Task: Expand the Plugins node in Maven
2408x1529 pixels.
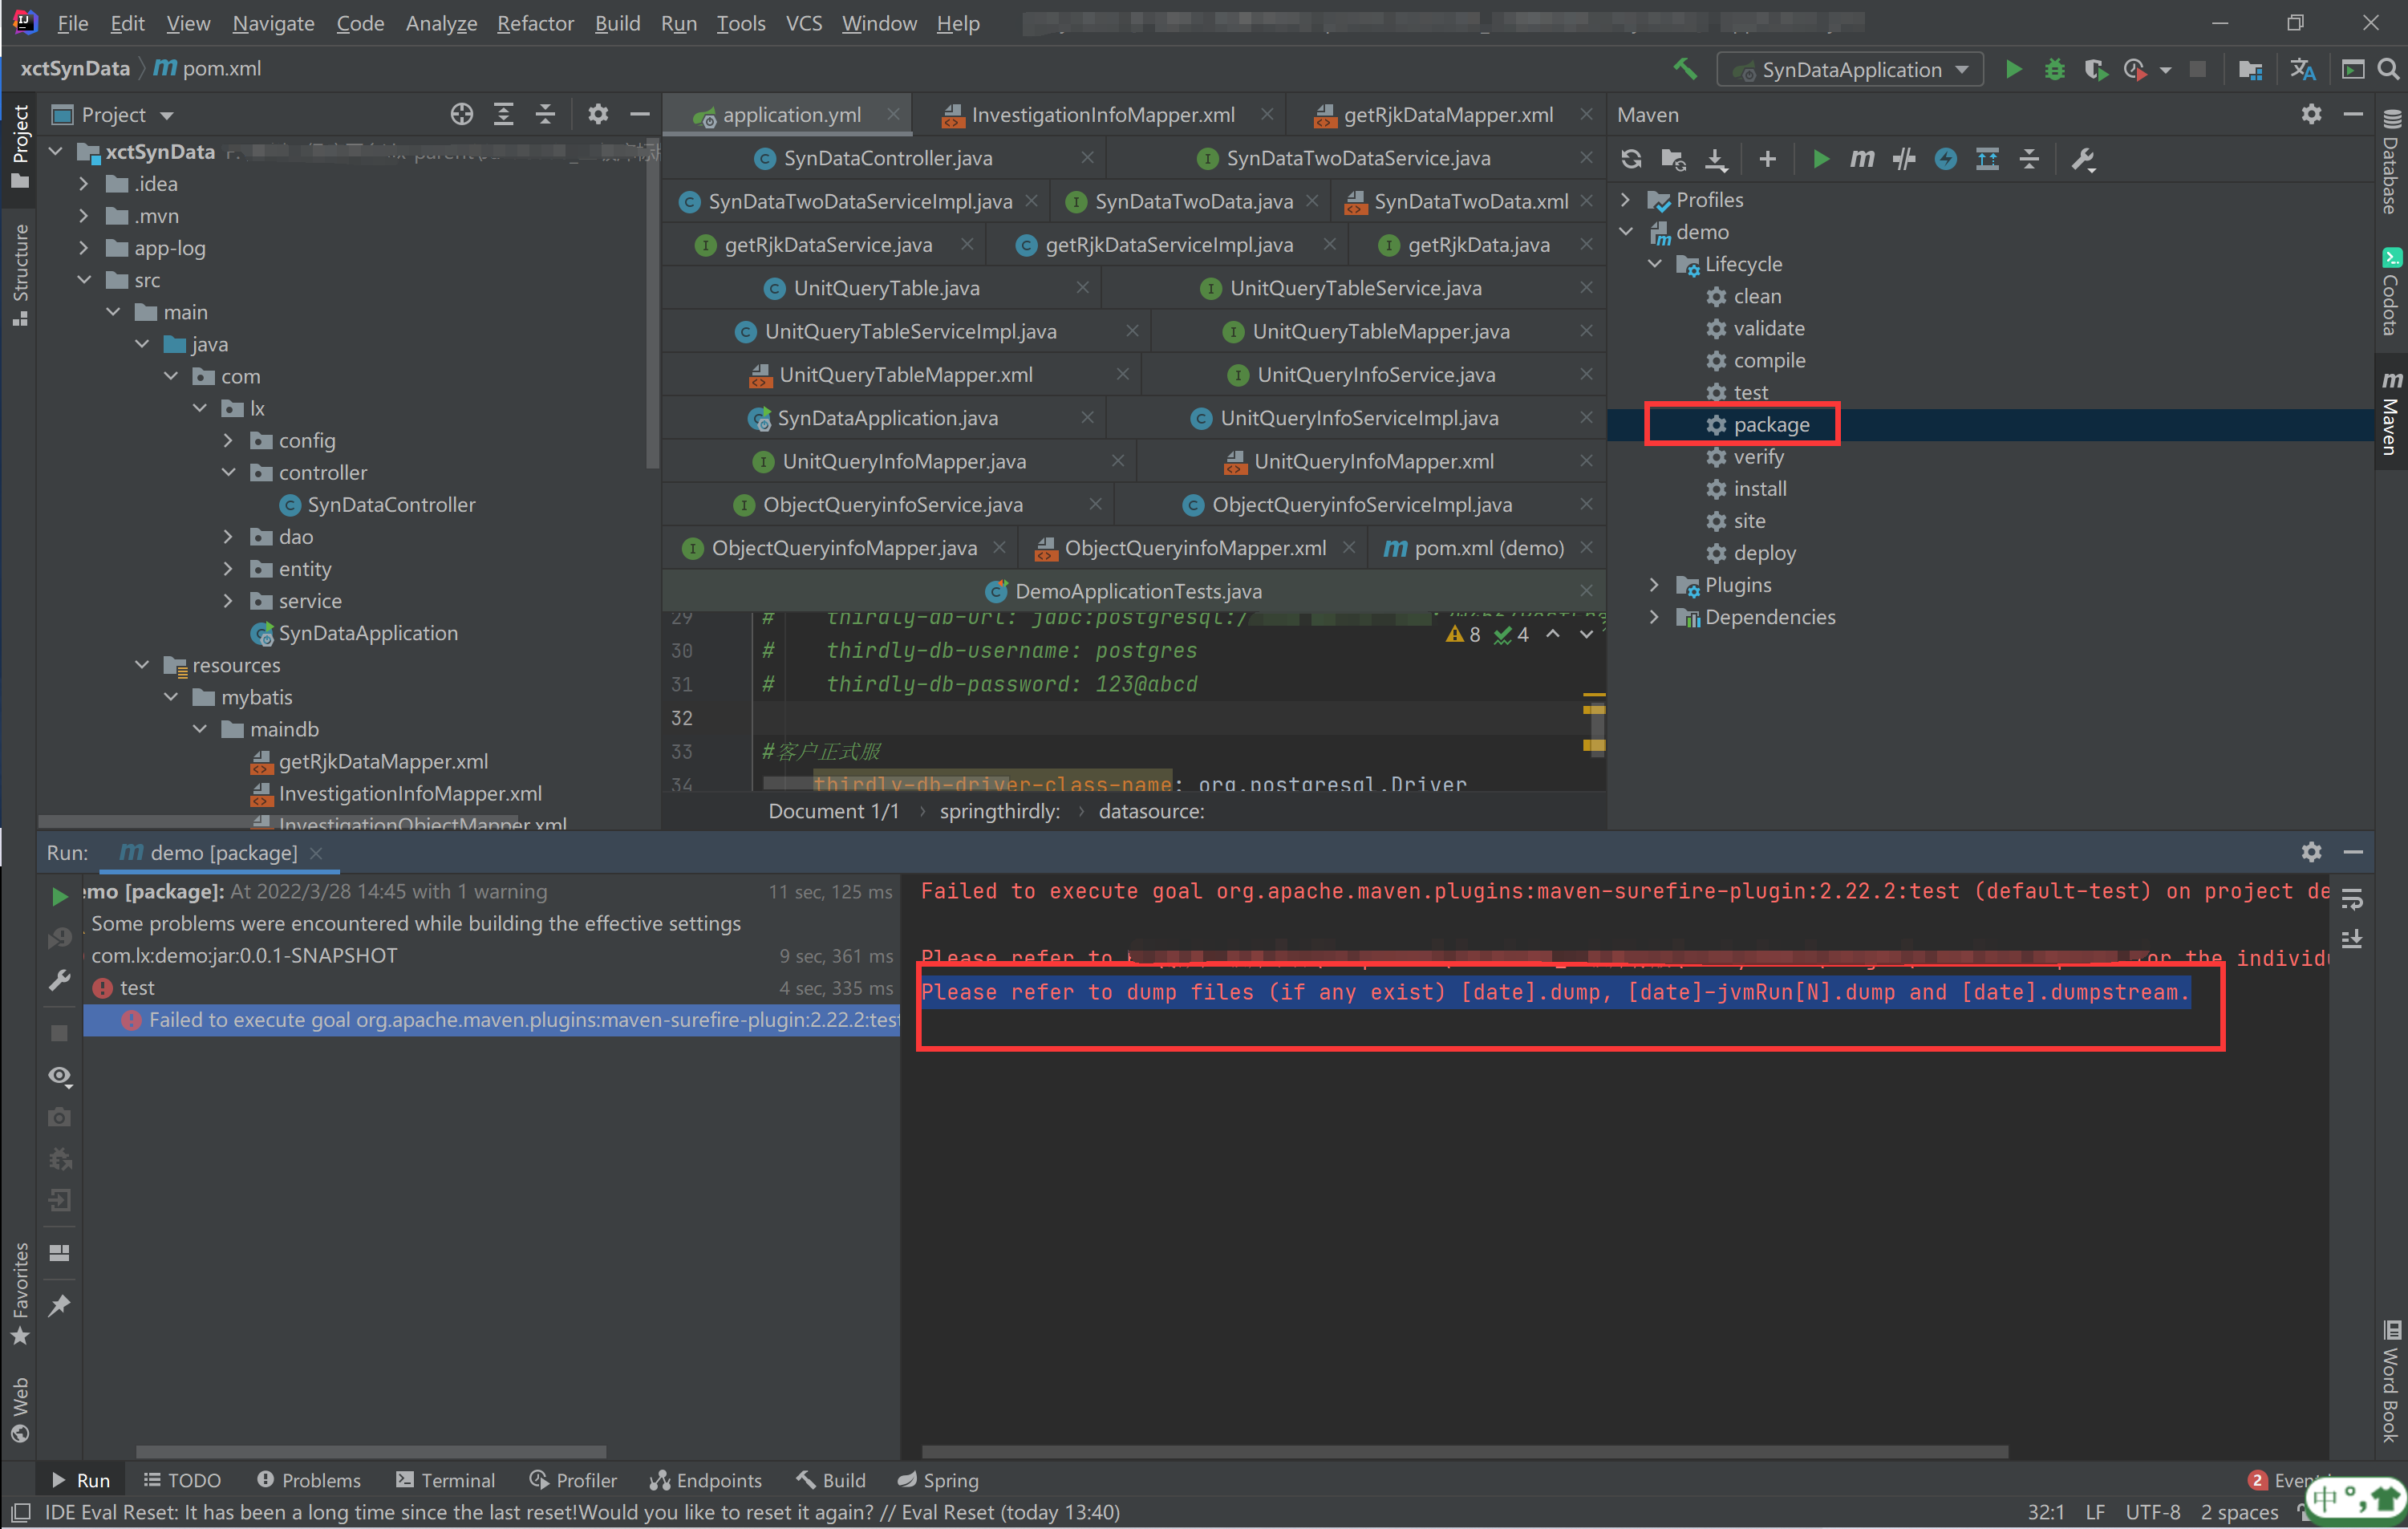Action: pos(1654,585)
